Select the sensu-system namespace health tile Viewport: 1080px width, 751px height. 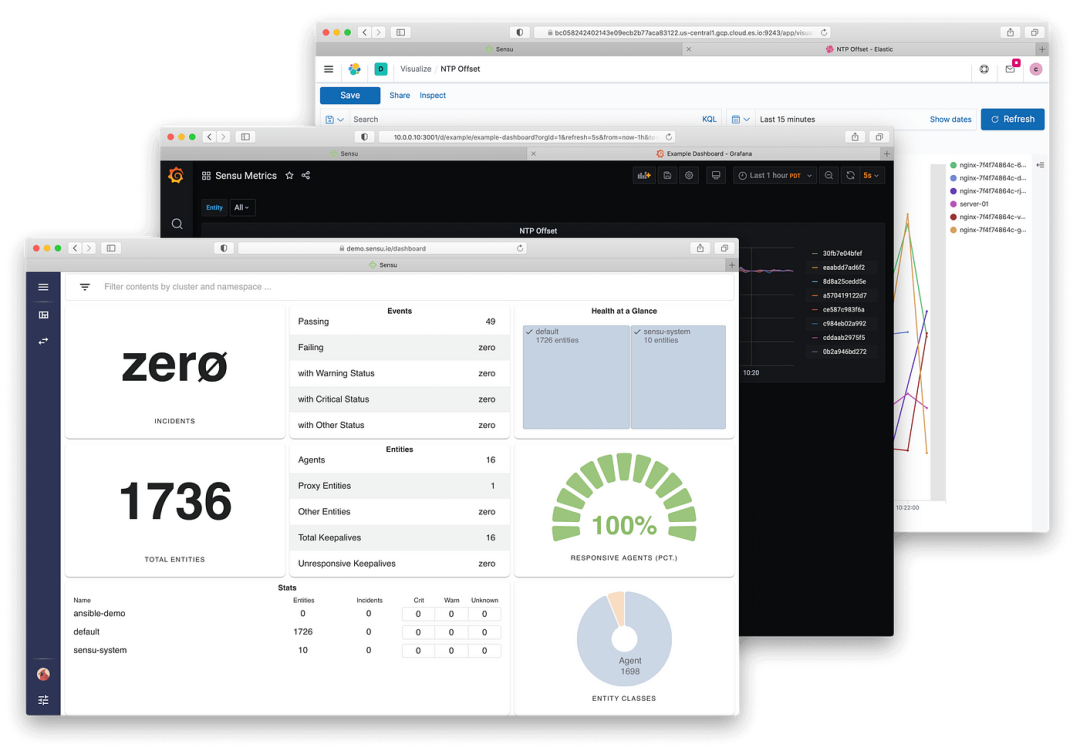point(678,377)
